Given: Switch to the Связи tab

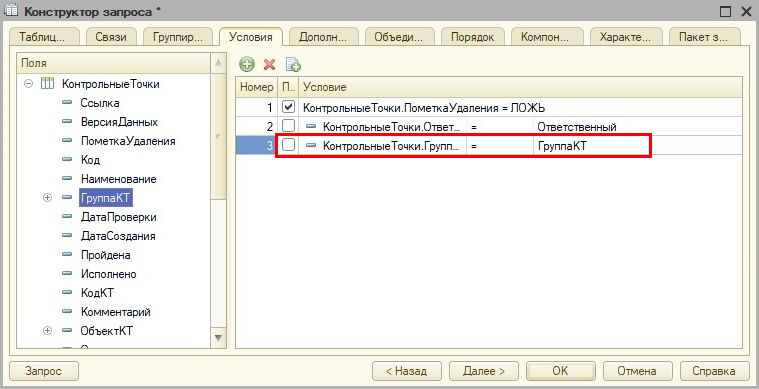Looking at the screenshot, I should [x=111, y=37].
